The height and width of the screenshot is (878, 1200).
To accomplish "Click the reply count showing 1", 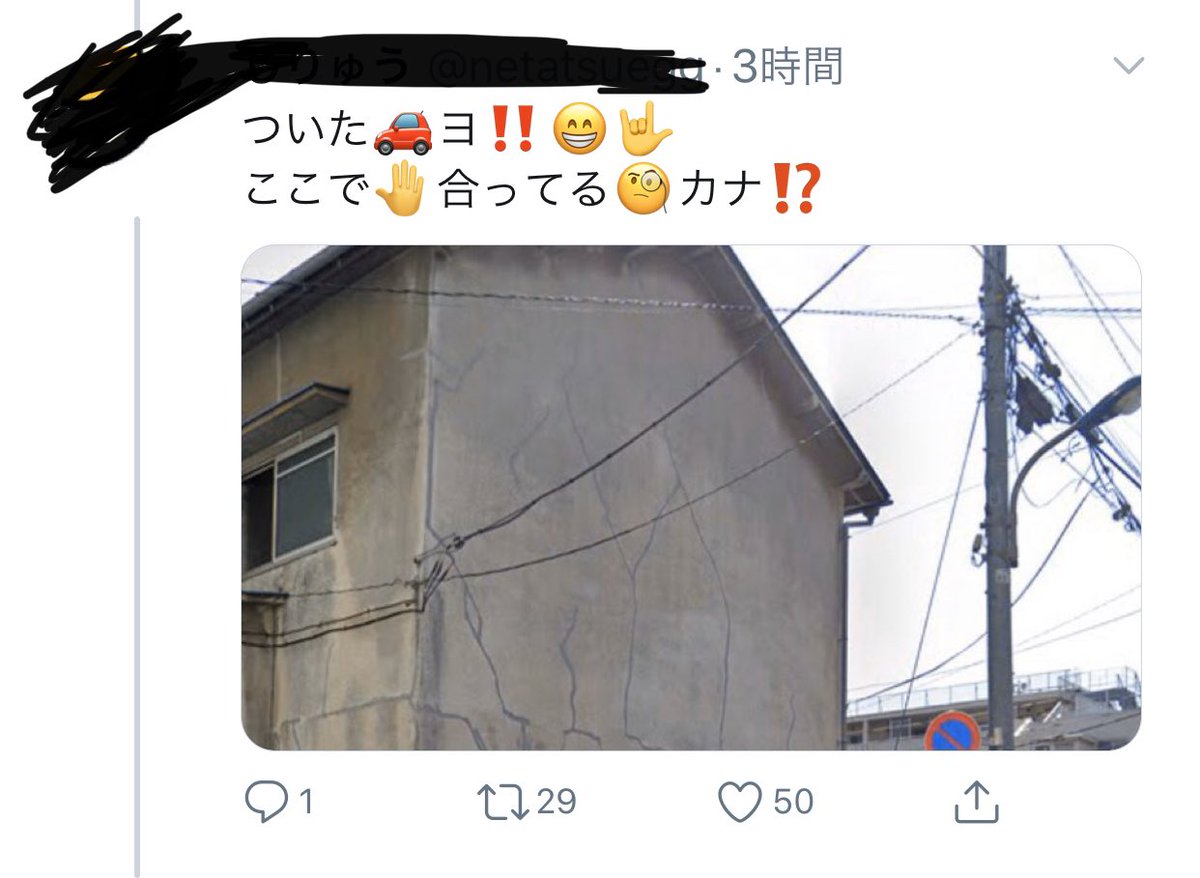I will pos(305,802).
